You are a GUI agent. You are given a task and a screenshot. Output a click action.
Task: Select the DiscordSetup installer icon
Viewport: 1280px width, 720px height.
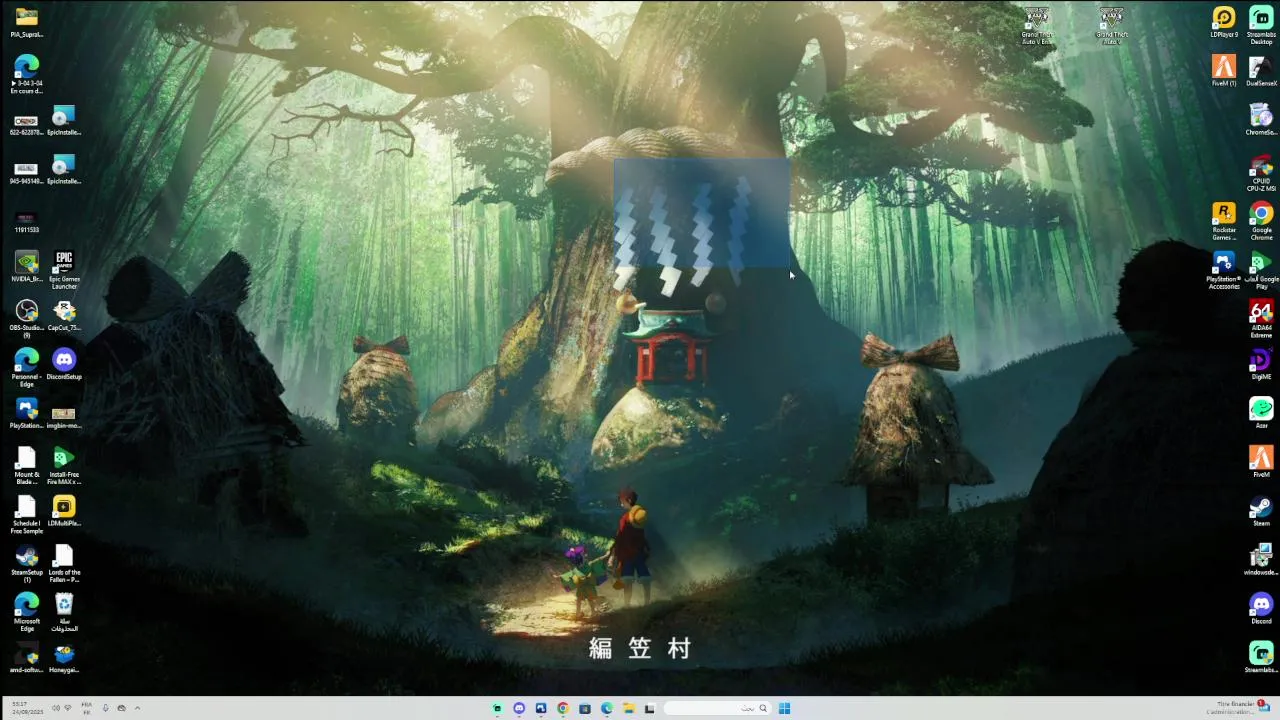(64, 365)
